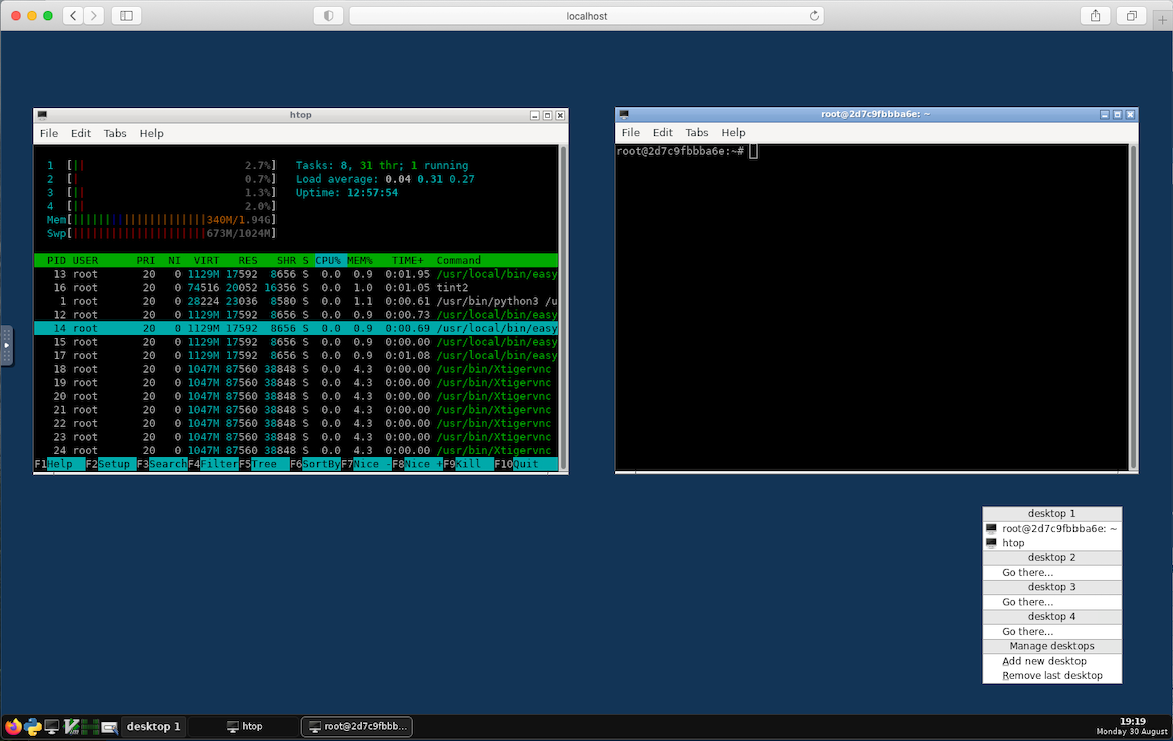Select htop entry in desktop menu
1173x741 pixels.
(x=1052, y=543)
